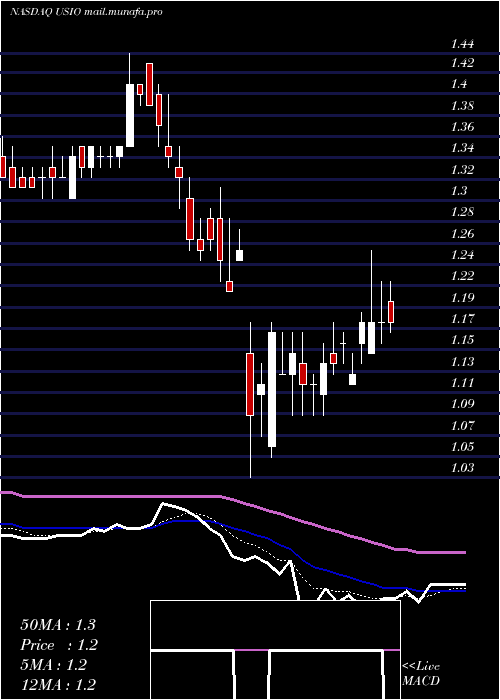Click the 1.38 price axis label
The height and width of the screenshot is (700, 500).
coord(462,106)
